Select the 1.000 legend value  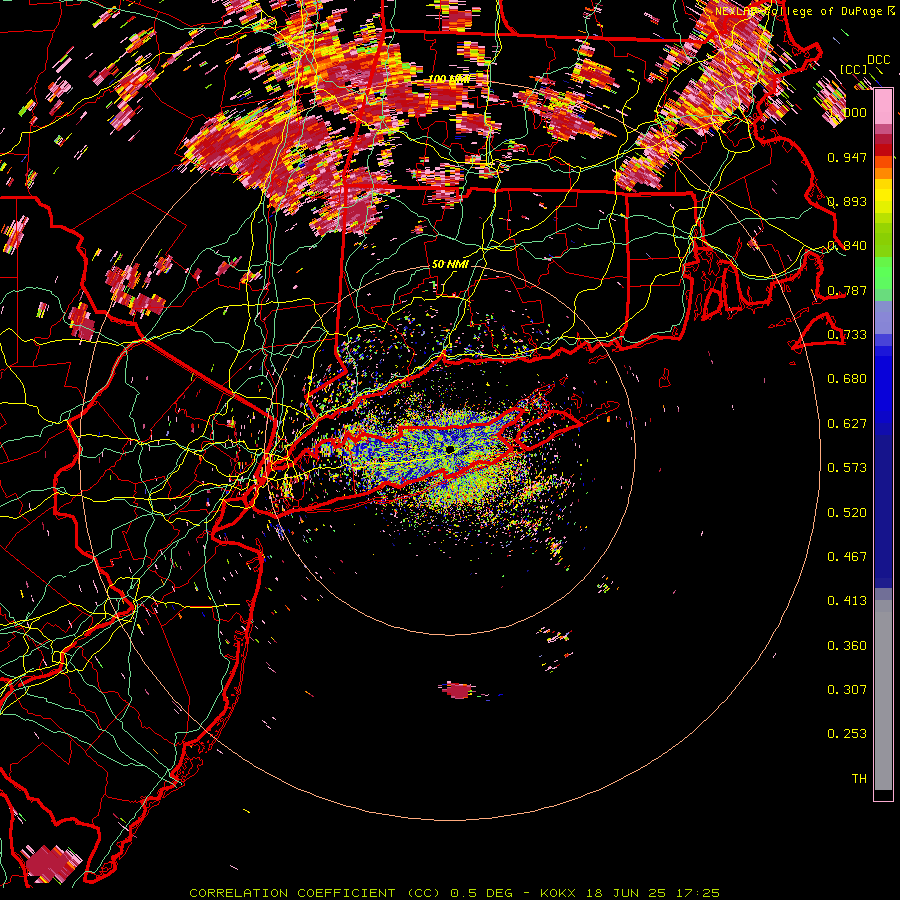[847, 112]
